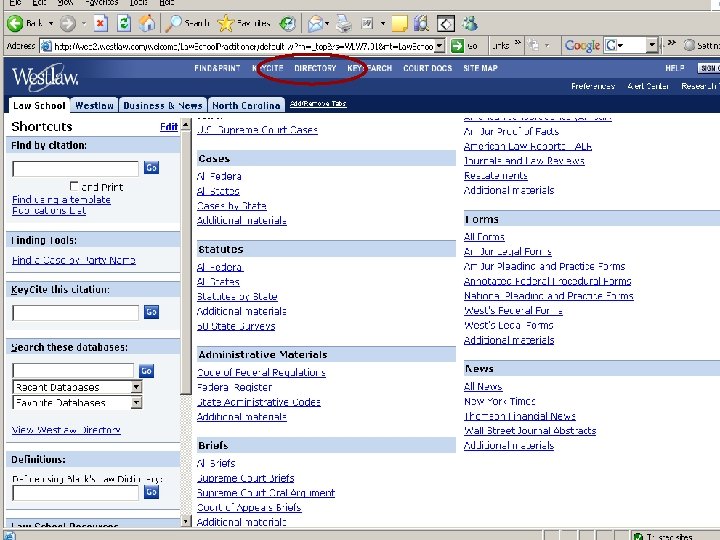Screen dimensions: 720x540
Task: Click the Westlaw logo
Action: [45, 77]
